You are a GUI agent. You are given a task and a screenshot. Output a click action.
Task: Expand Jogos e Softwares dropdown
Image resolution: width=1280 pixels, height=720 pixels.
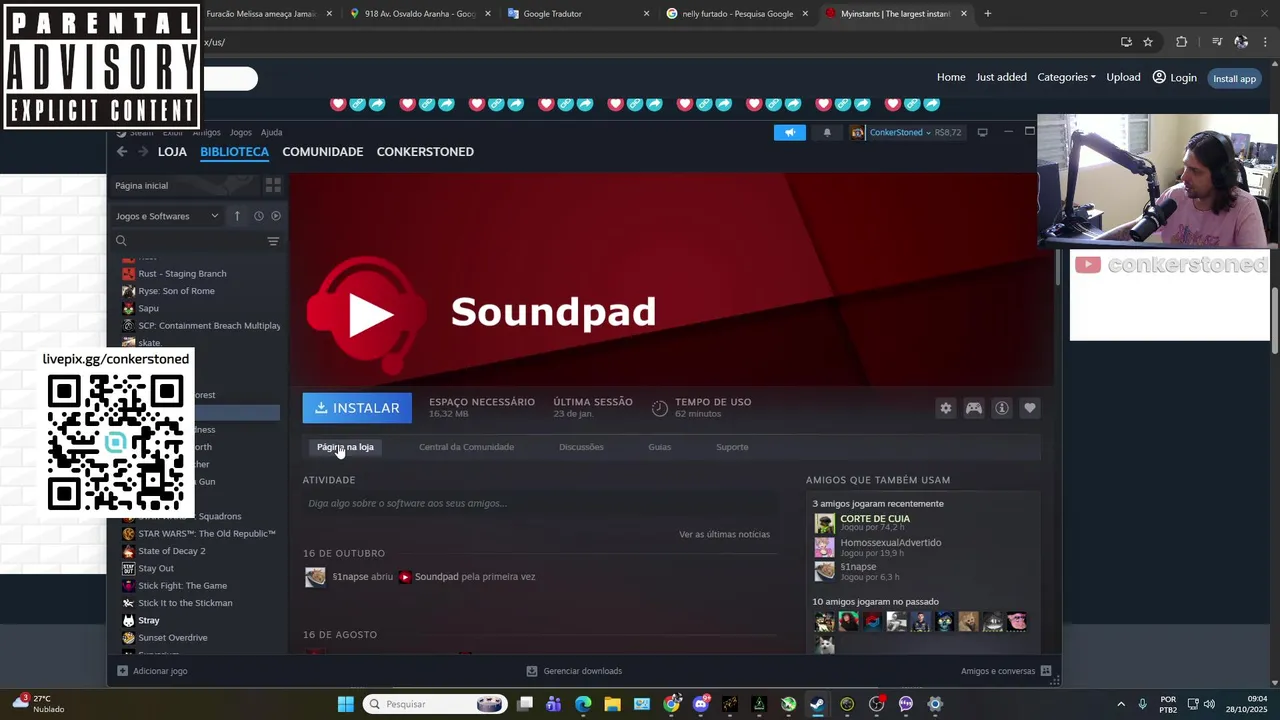coord(167,216)
